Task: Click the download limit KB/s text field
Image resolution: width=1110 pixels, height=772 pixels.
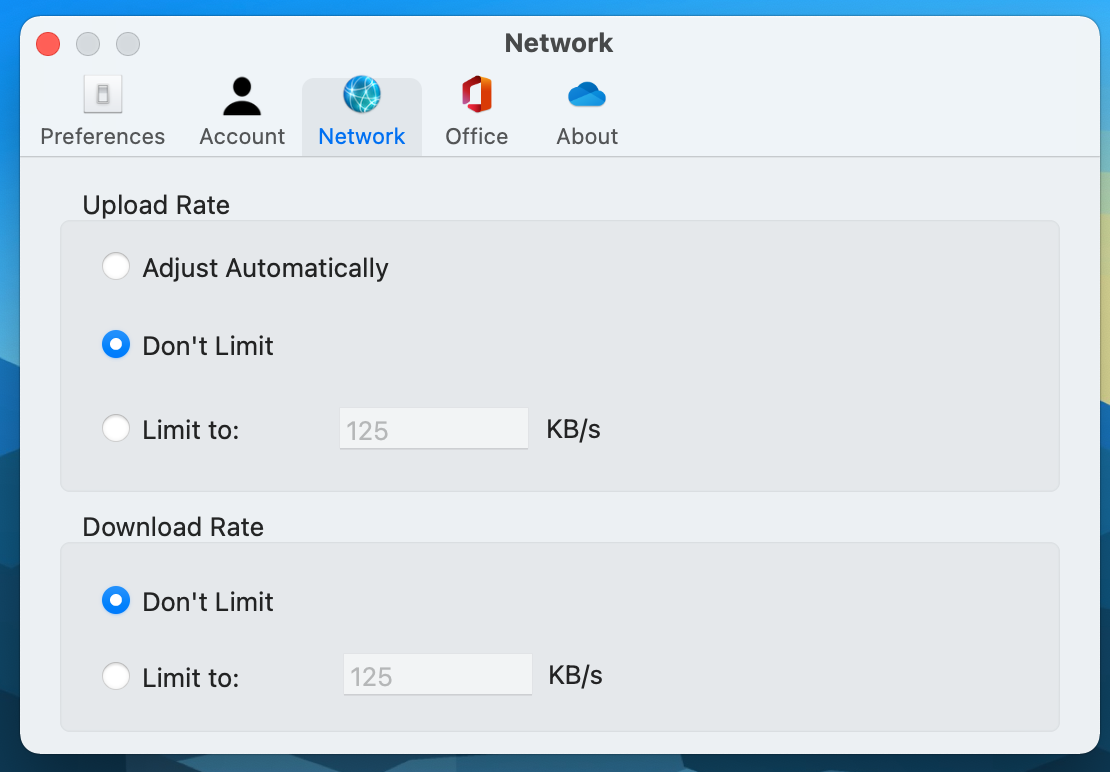Action: point(437,675)
